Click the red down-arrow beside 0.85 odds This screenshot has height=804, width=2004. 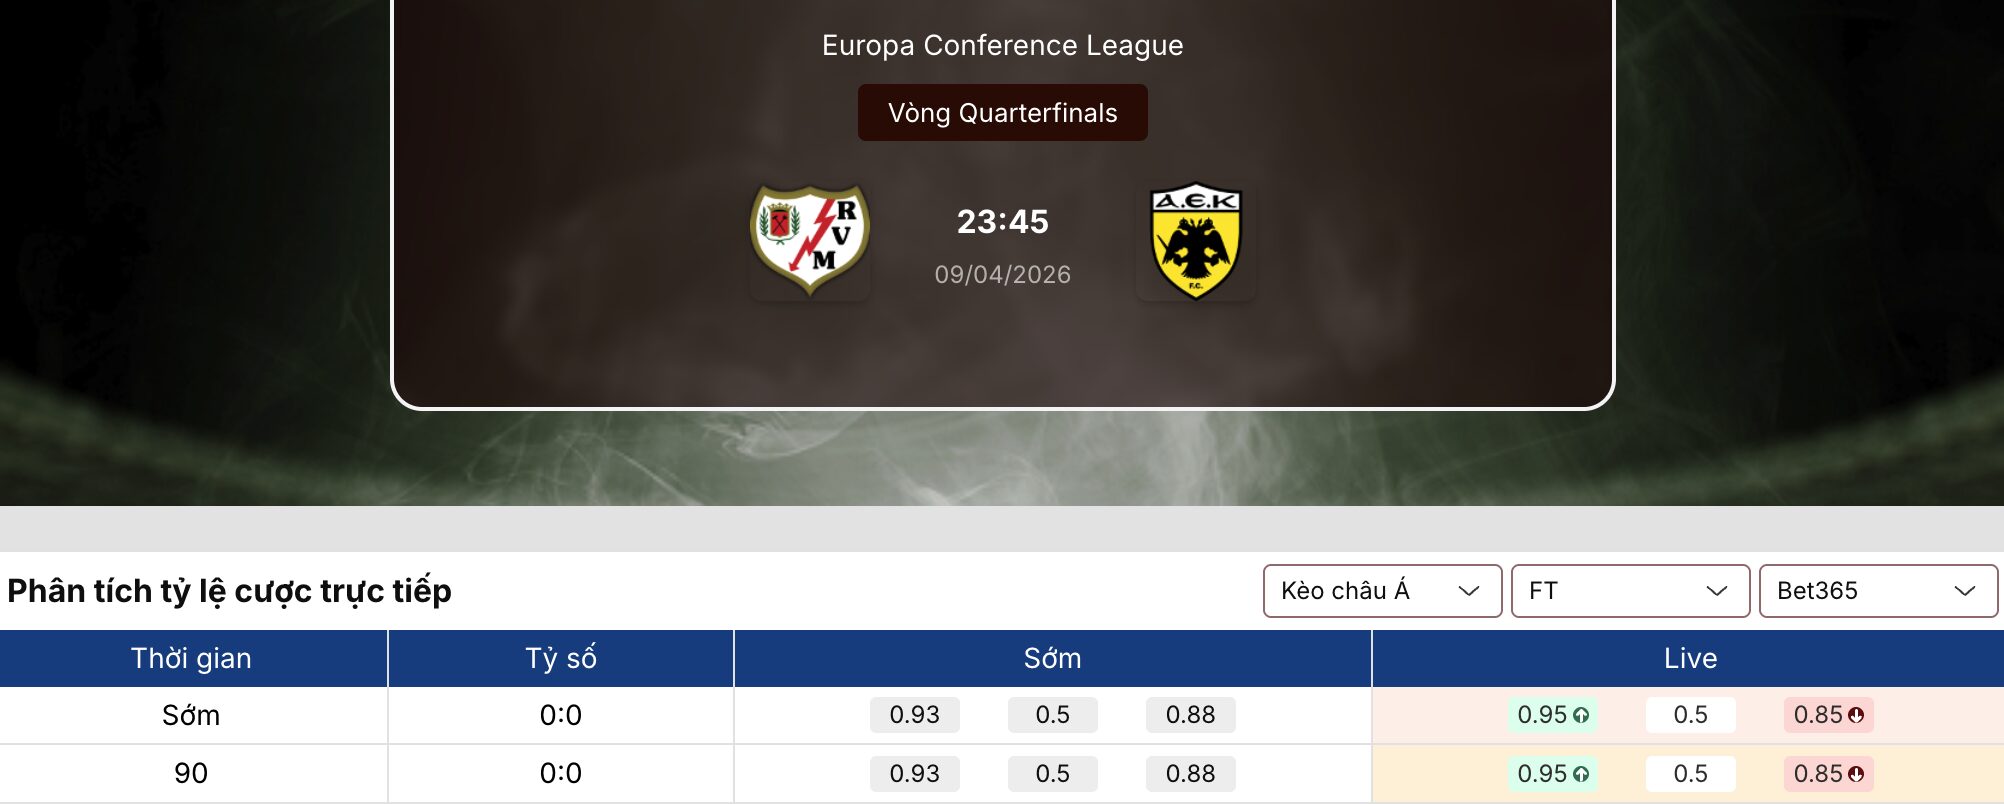(1855, 715)
